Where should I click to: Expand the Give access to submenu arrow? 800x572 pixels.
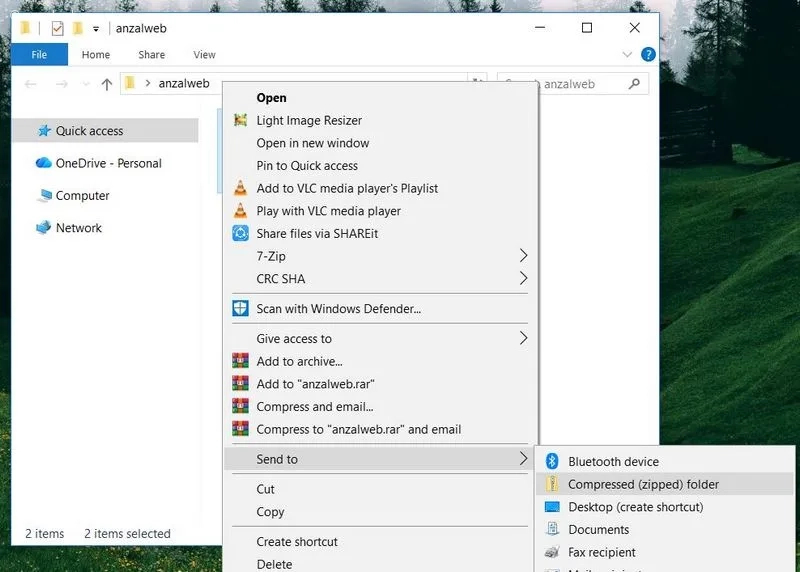pyautogui.click(x=523, y=338)
